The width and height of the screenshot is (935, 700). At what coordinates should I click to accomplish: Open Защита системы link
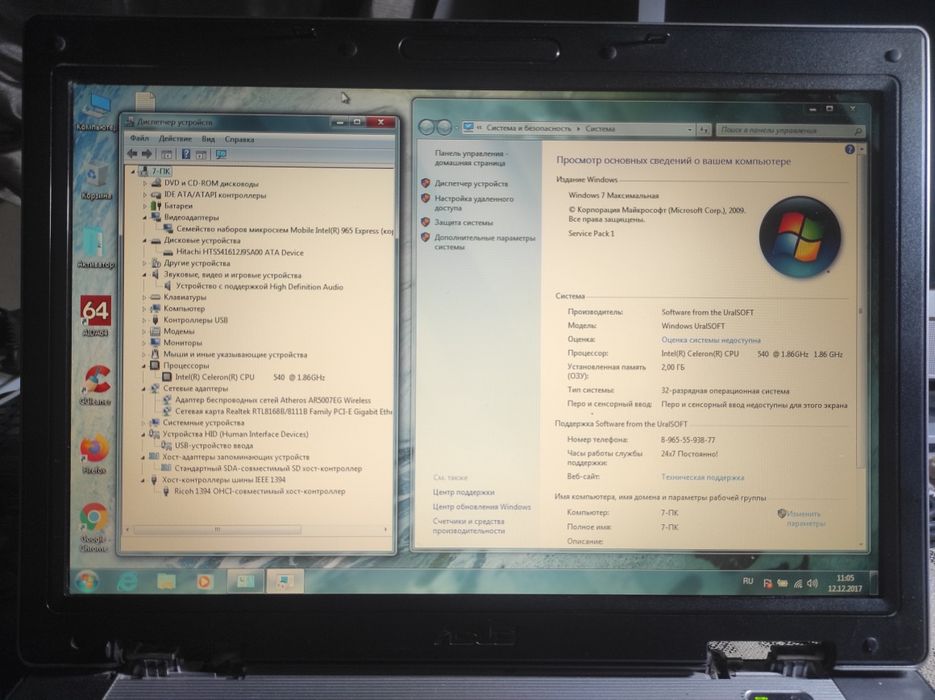(463, 222)
